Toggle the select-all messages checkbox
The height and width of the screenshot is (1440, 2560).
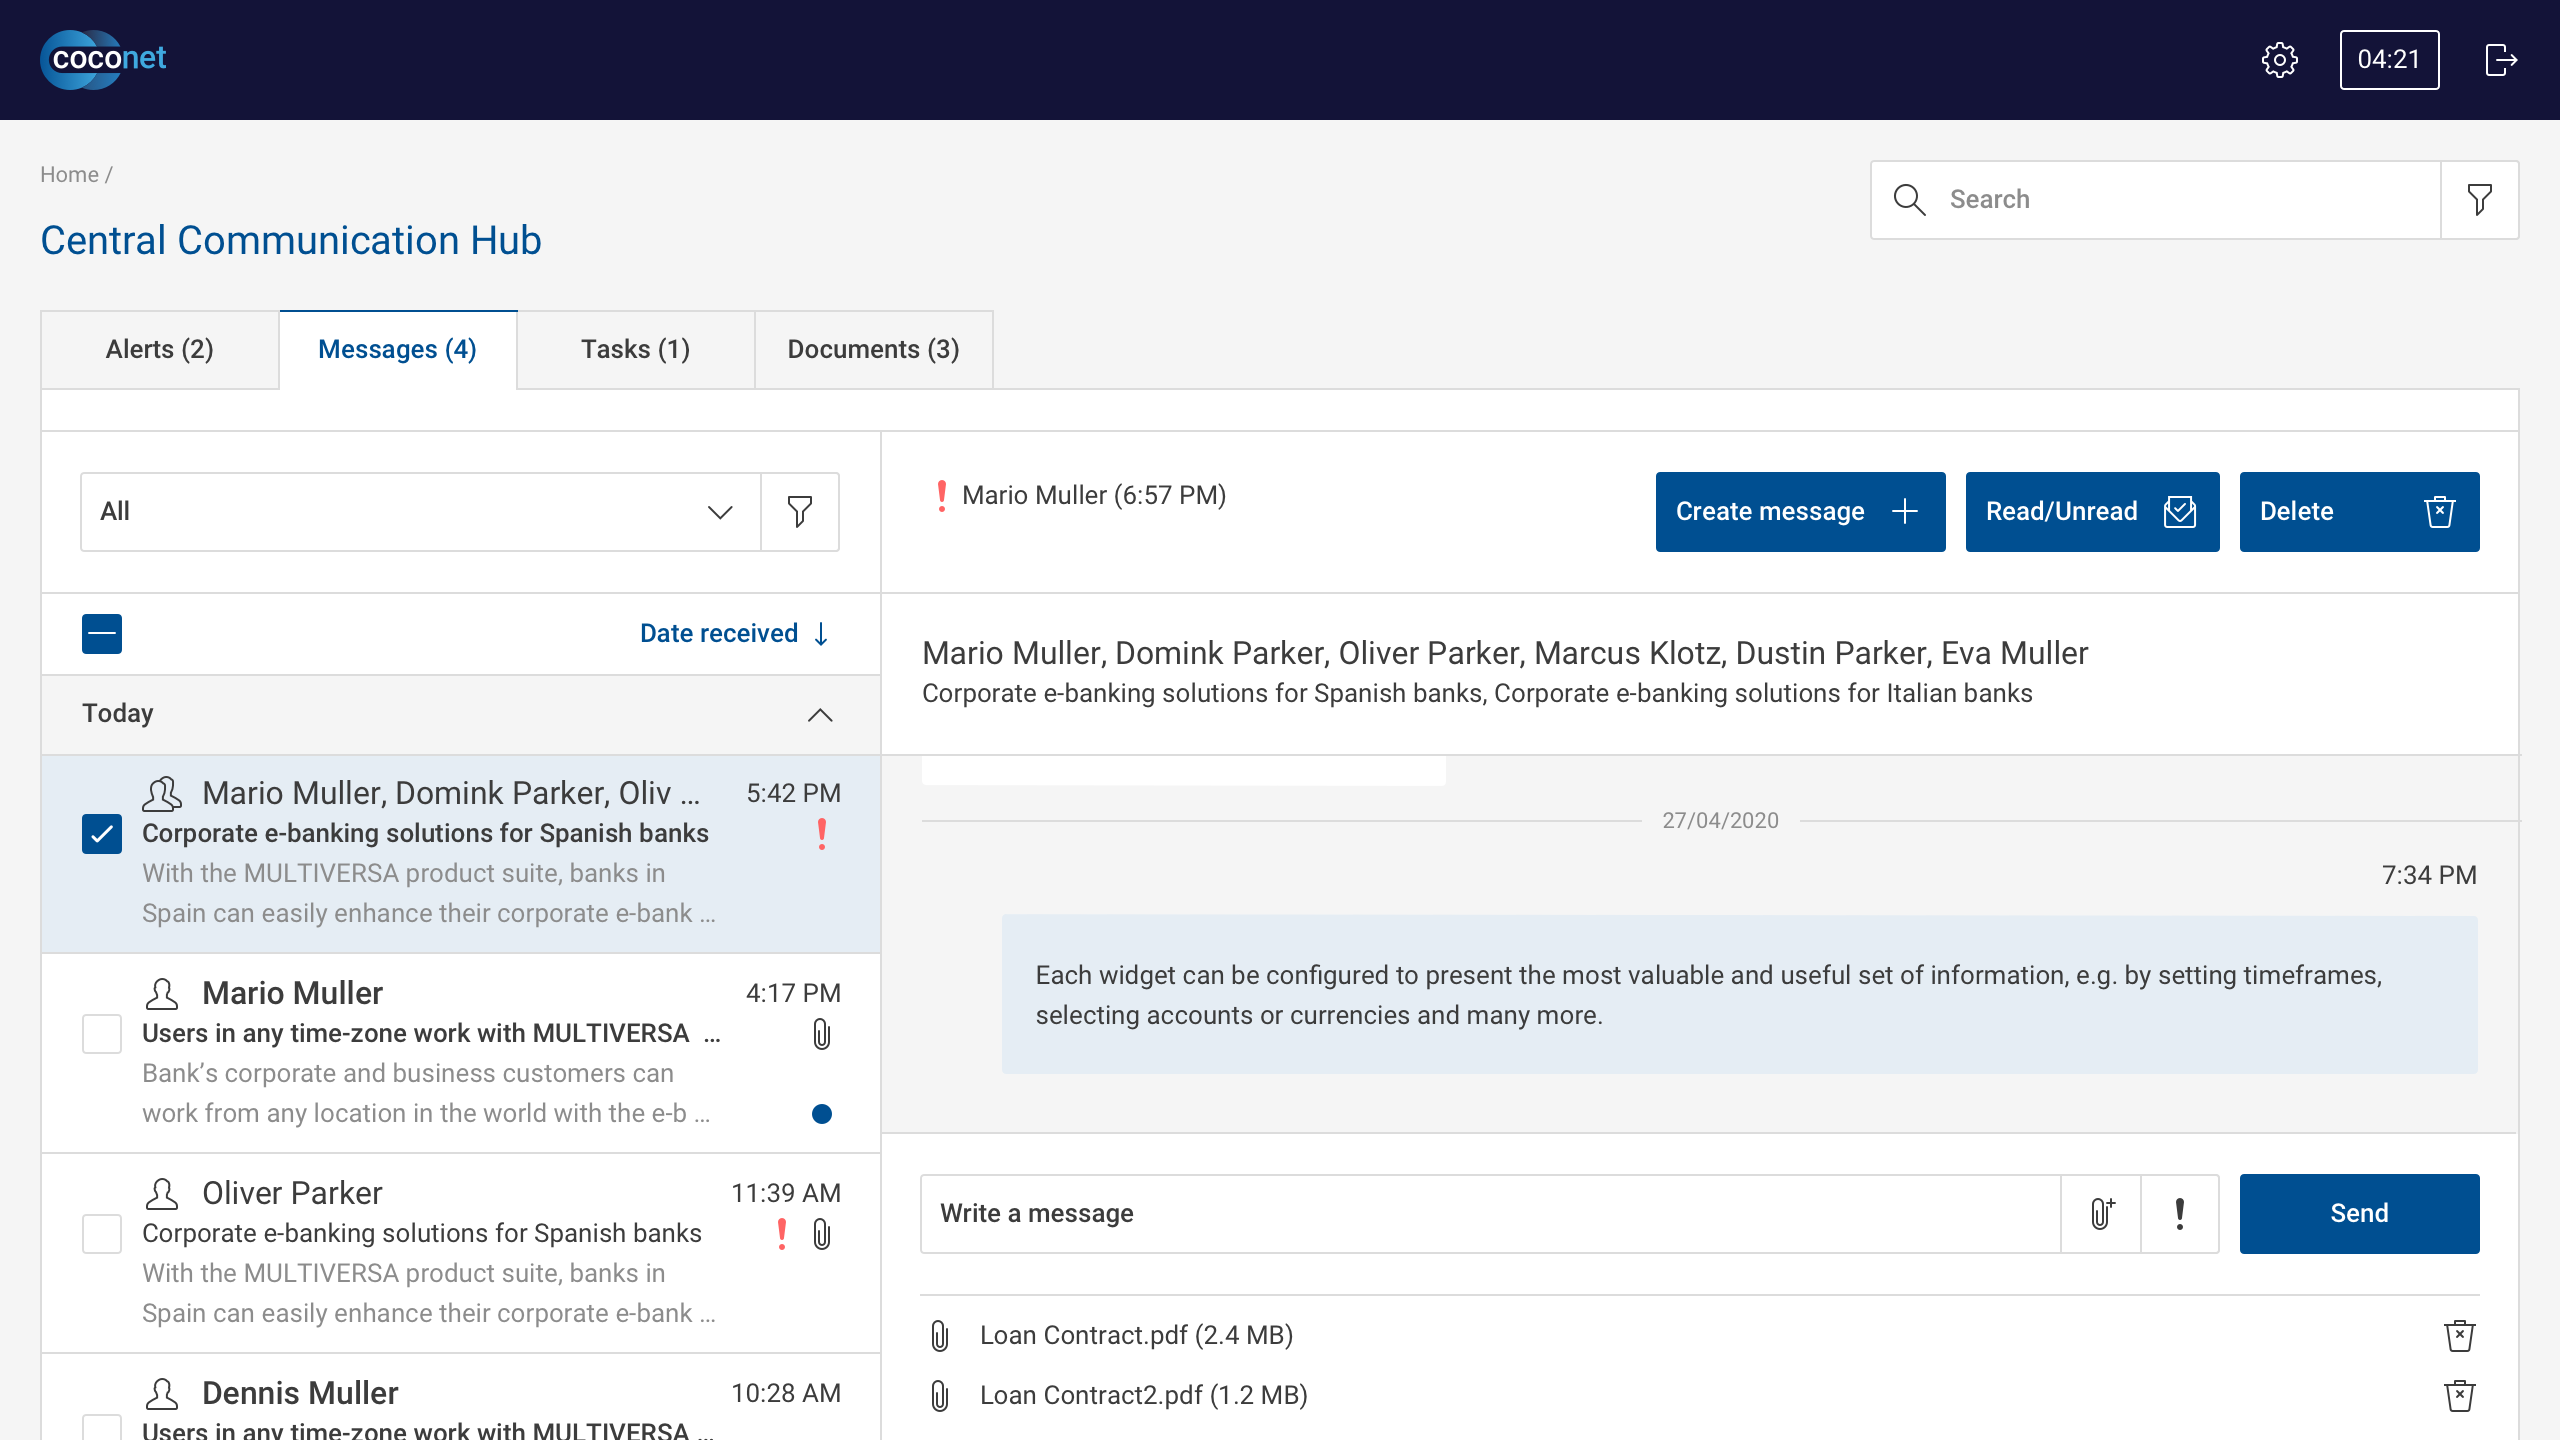102,634
